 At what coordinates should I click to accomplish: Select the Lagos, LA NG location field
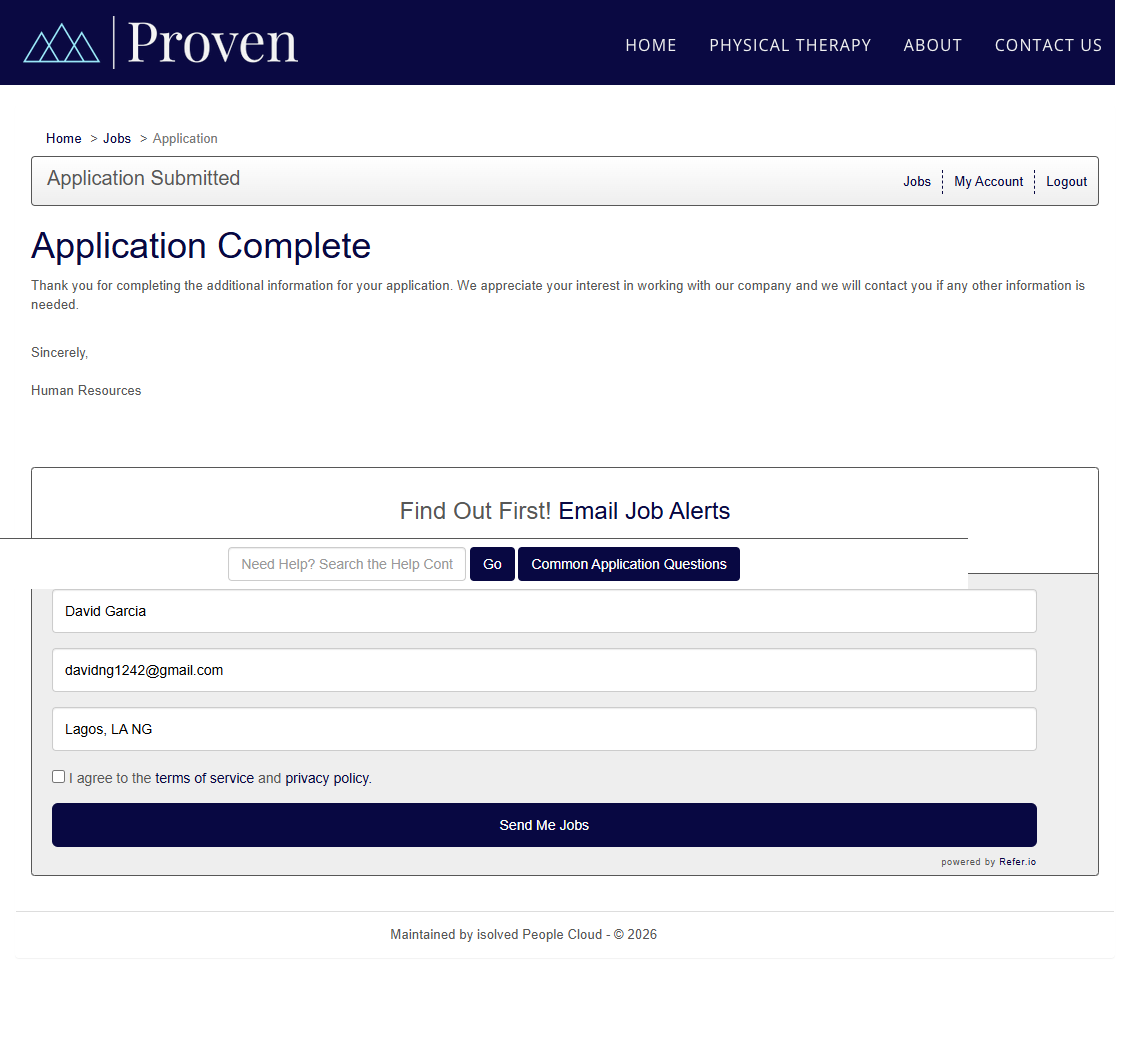544,729
